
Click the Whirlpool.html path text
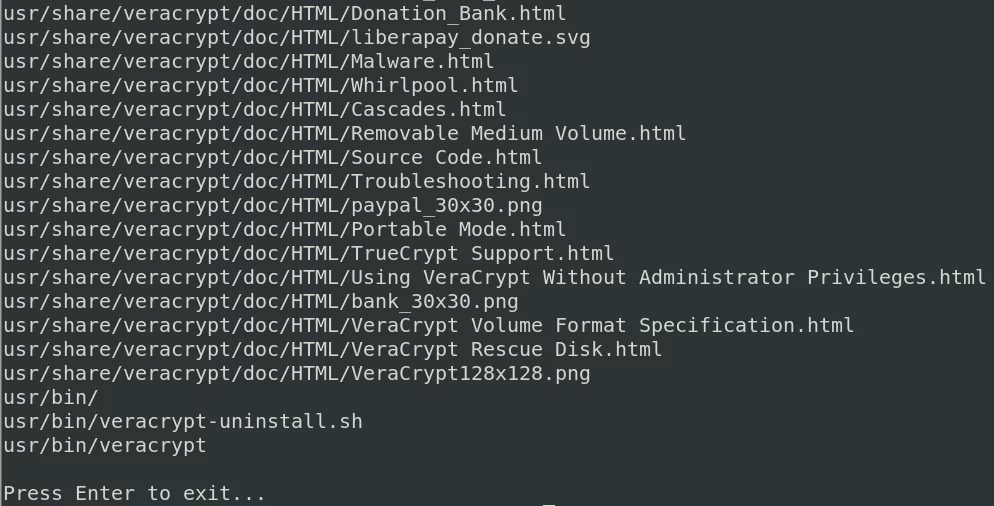(x=261, y=86)
